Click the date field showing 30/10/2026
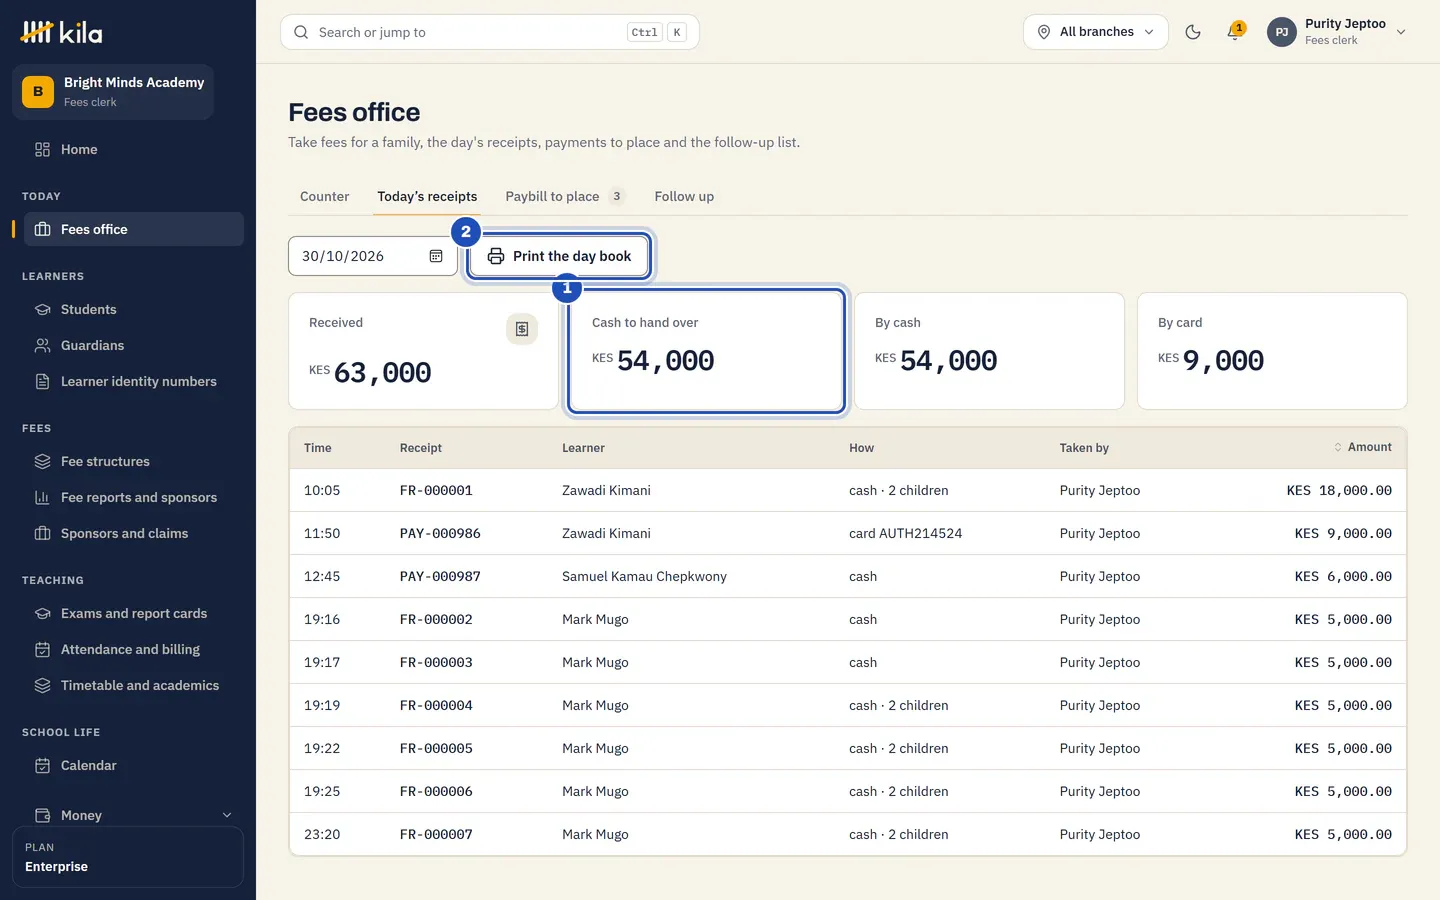The height and width of the screenshot is (900, 1440). 373,256
